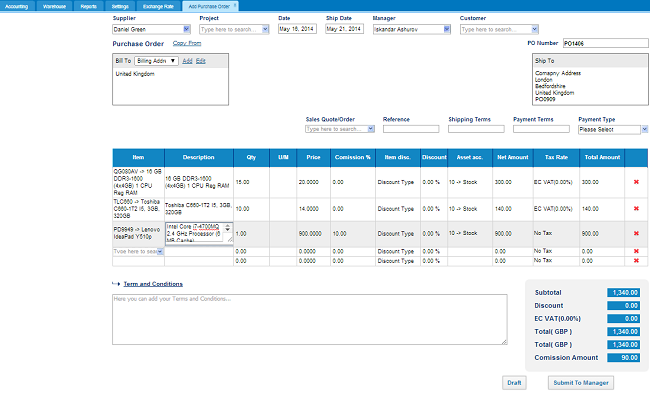This screenshot has height=393, width=650.
Task: Switch to the Warehouse tab
Action: (x=54, y=6)
